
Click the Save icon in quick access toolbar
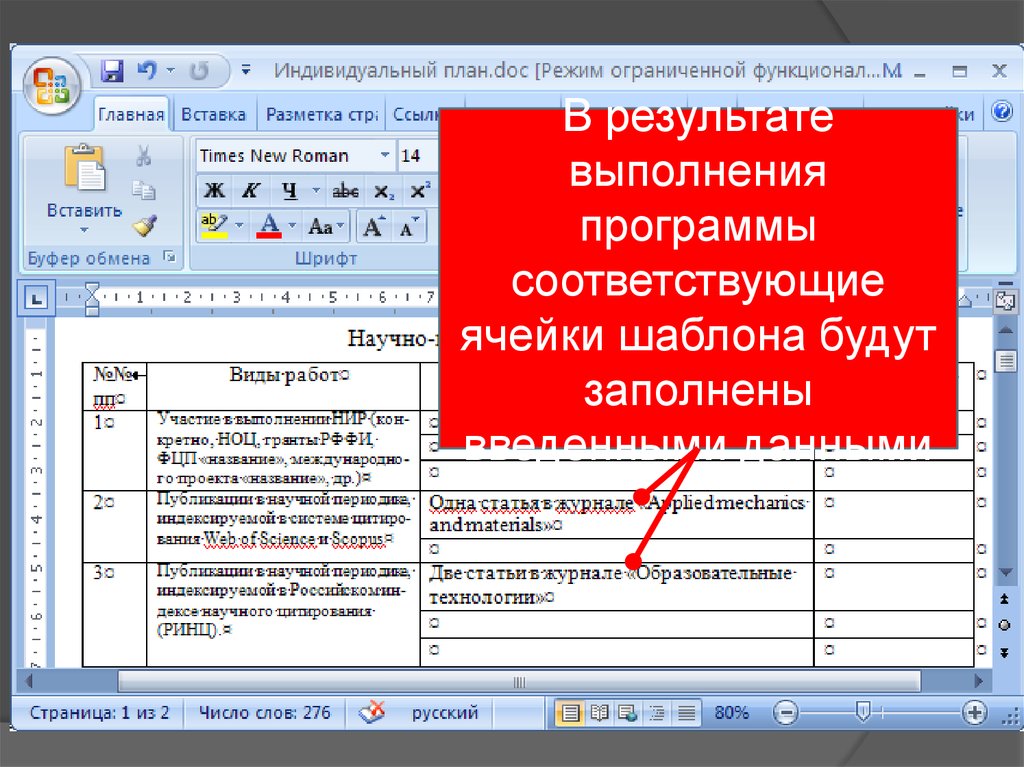[113, 71]
